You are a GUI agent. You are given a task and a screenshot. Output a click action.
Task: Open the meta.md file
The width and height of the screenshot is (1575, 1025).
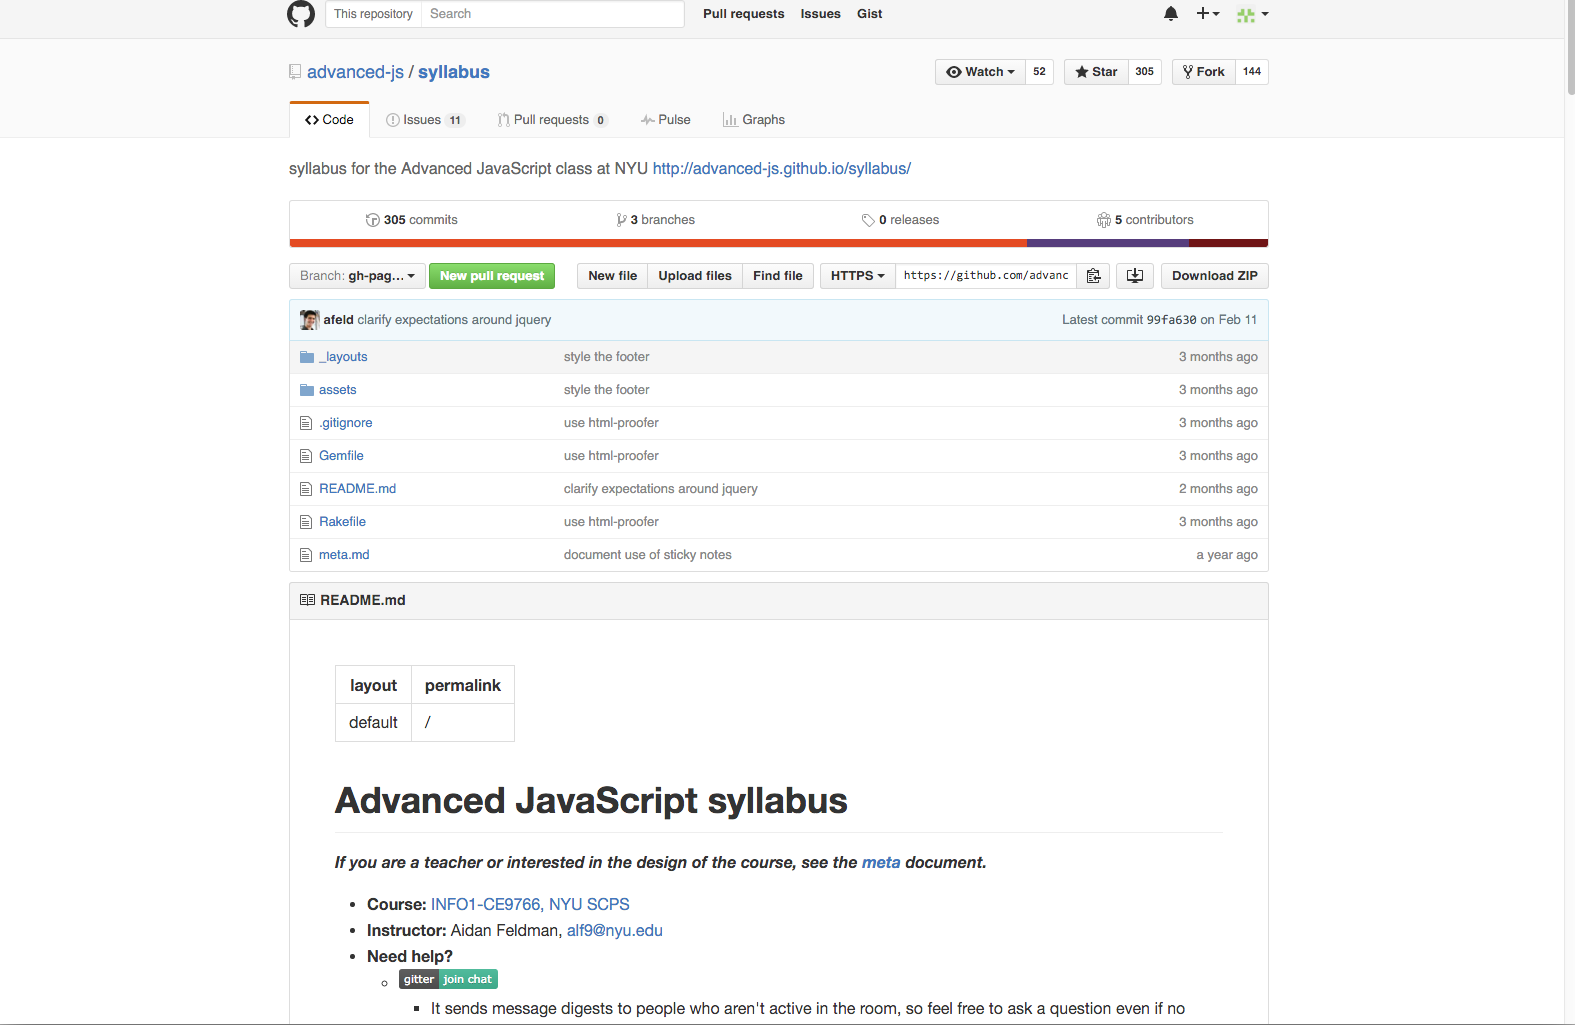pyautogui.click(x=344, y=555)
